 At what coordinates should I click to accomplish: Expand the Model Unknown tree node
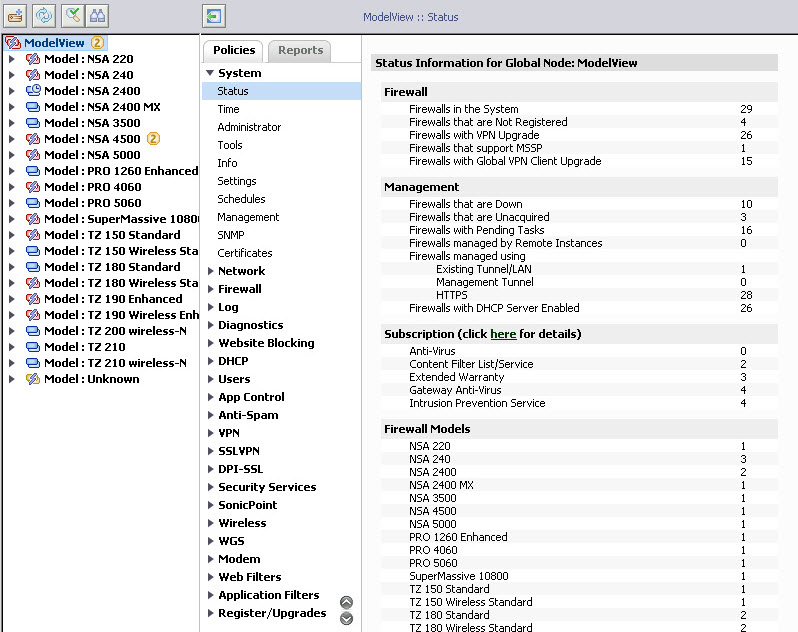pos(12,379)
